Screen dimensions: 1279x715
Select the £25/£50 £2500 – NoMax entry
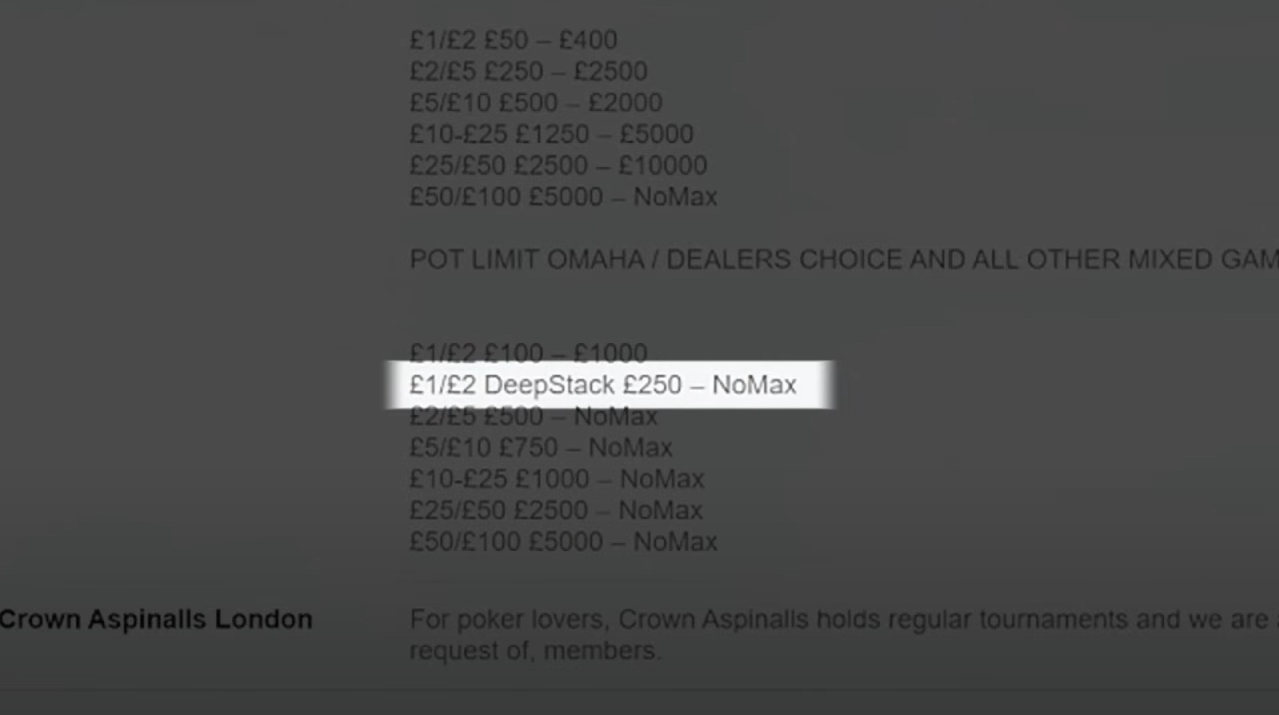coord(556,510)
